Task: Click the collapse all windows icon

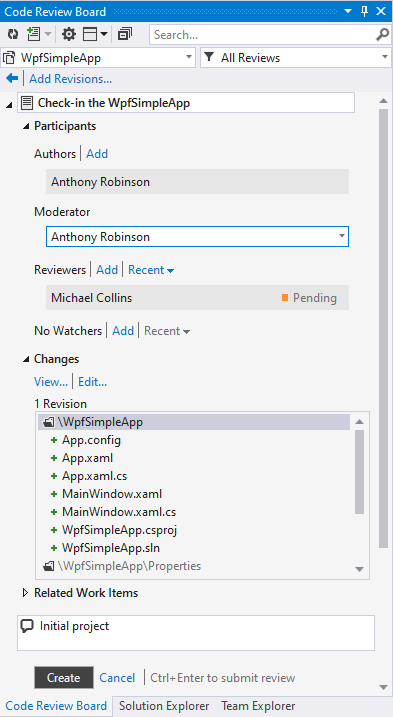Action: 125,34
